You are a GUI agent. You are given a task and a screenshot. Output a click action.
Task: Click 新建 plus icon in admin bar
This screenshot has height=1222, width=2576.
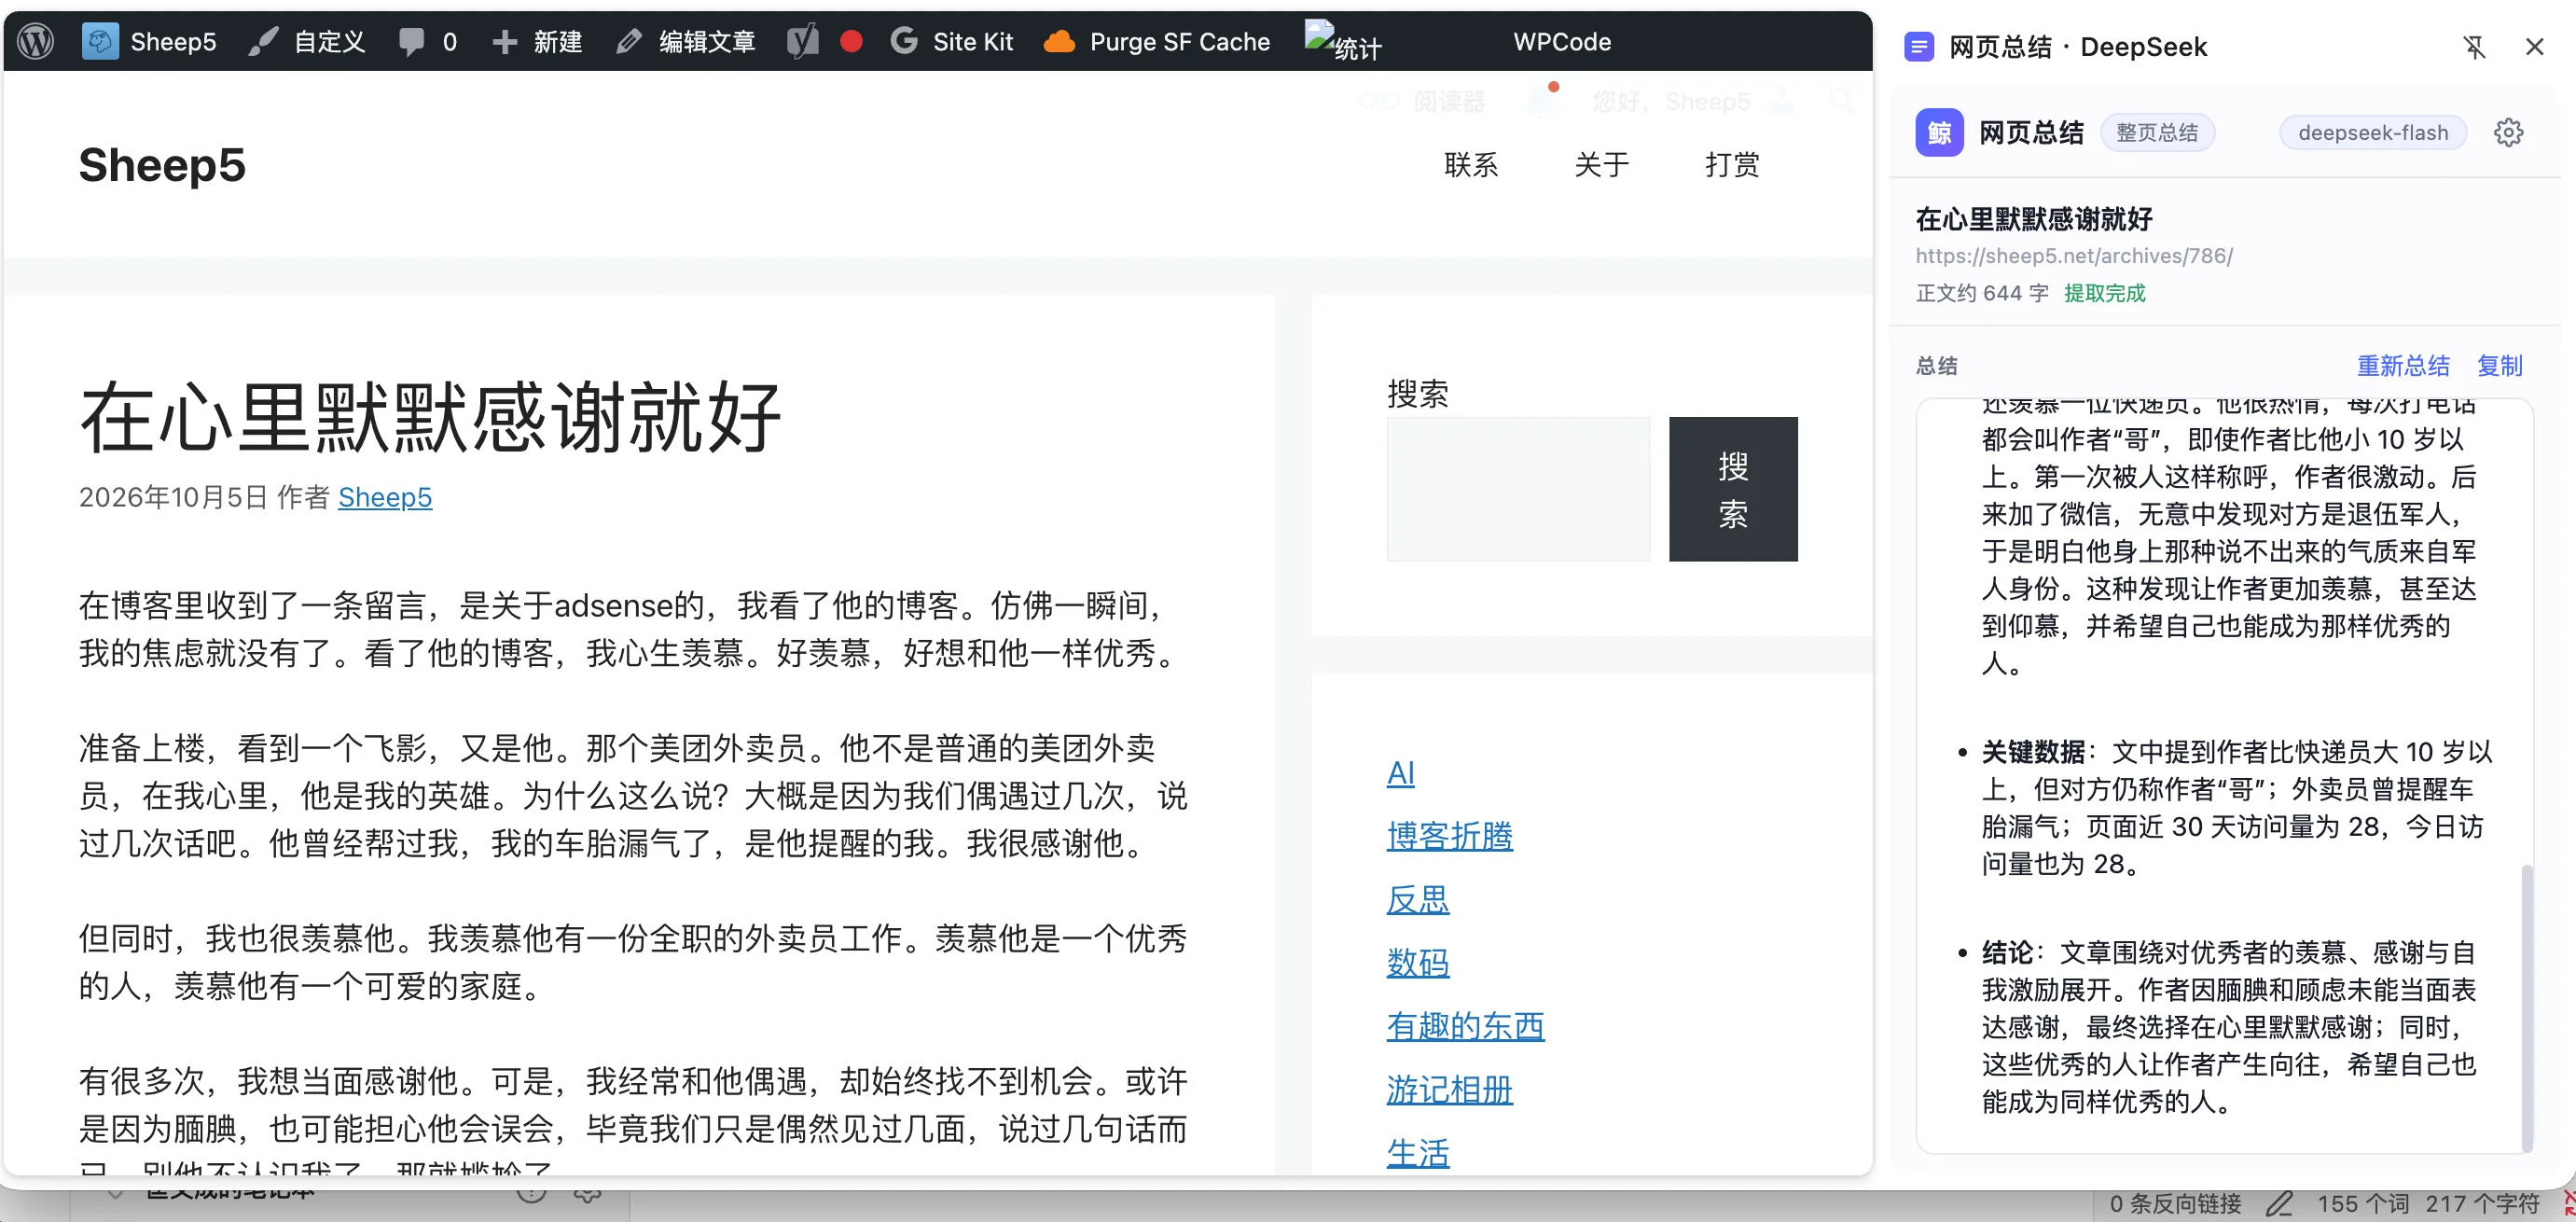[x=505, y=41]
